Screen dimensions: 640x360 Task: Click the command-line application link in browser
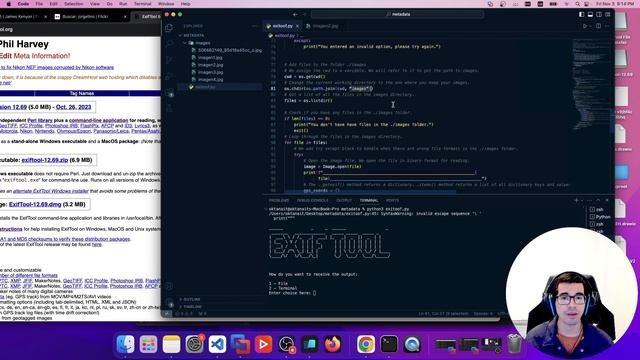[98, 120]
